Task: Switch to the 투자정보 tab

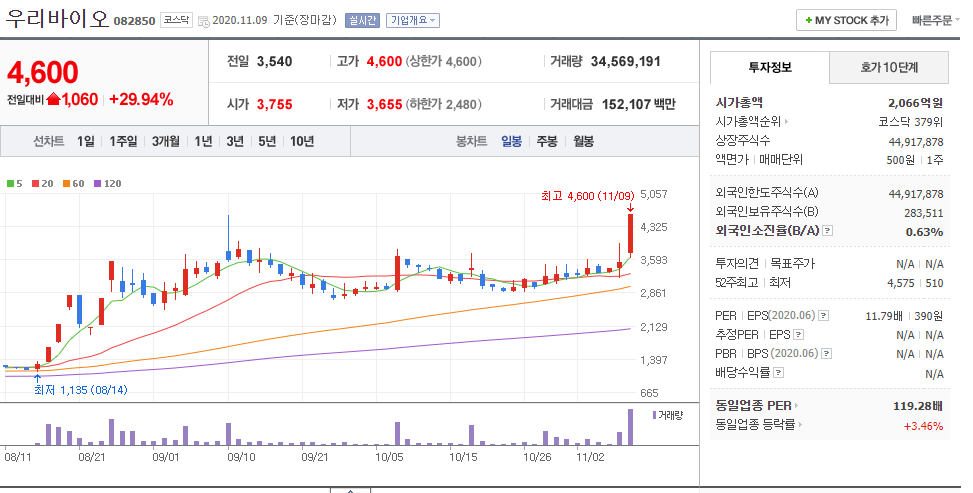Action: (x=769, y=67)
